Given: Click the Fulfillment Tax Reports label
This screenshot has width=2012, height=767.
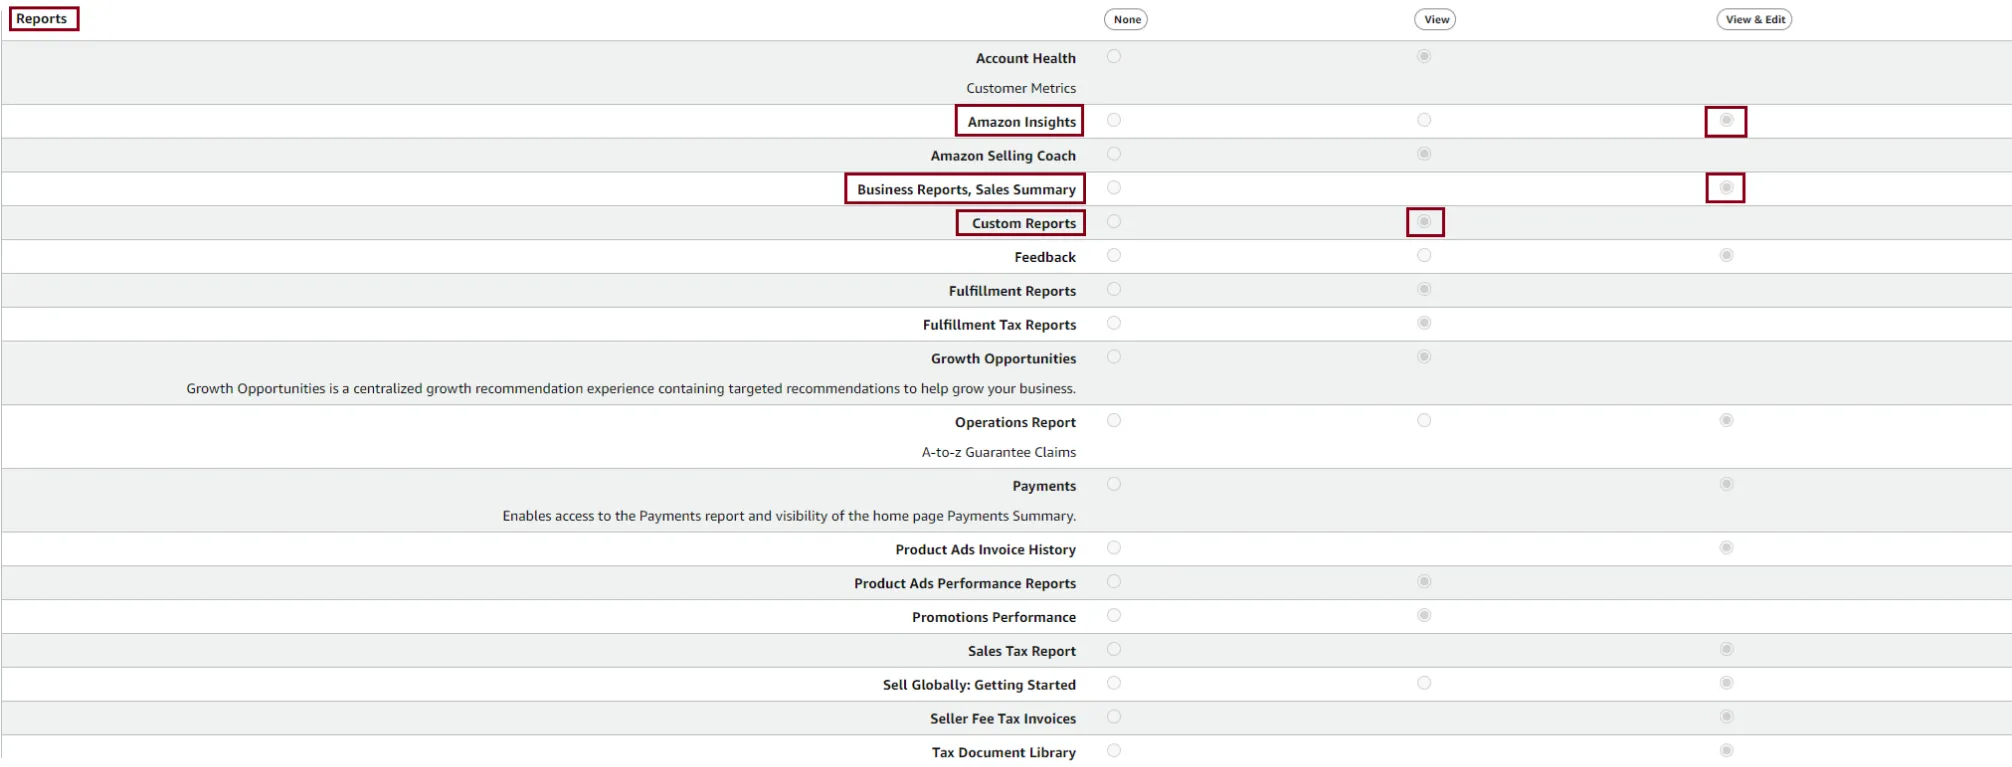Looking at the screenshot, I should point(999,325).
